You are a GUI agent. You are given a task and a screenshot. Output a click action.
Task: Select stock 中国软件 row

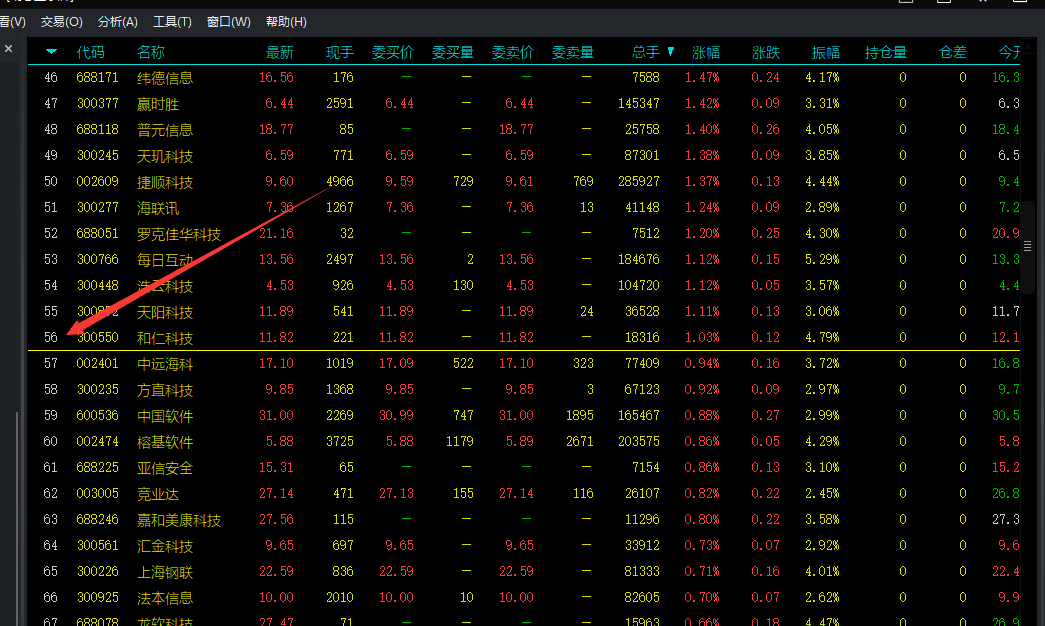[165, 416]
